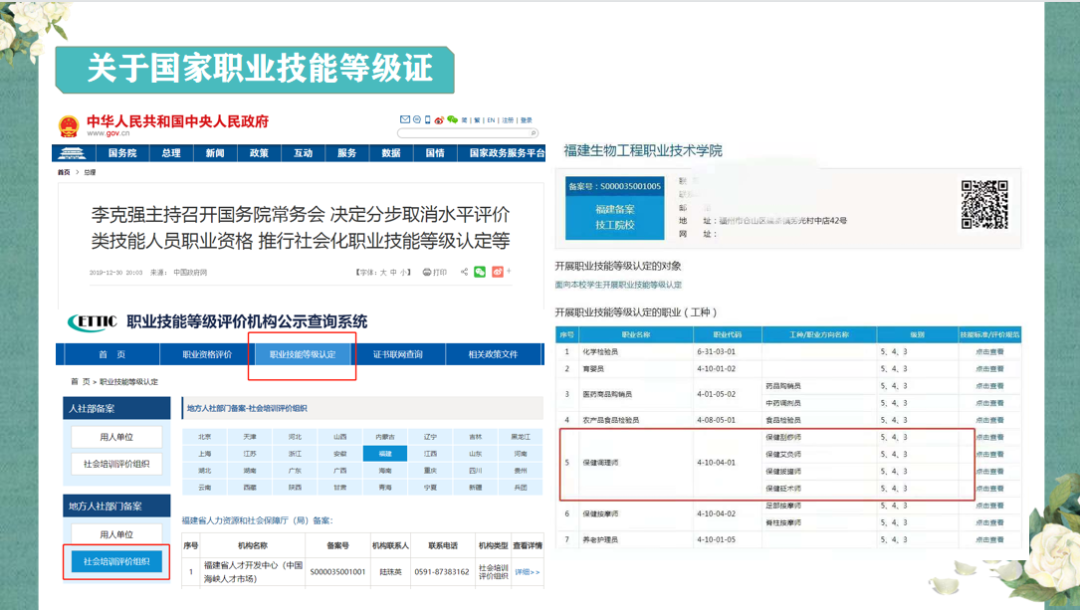1080x610 pixels.
Task: Click the national emblem logo icon
Action: 68,127
